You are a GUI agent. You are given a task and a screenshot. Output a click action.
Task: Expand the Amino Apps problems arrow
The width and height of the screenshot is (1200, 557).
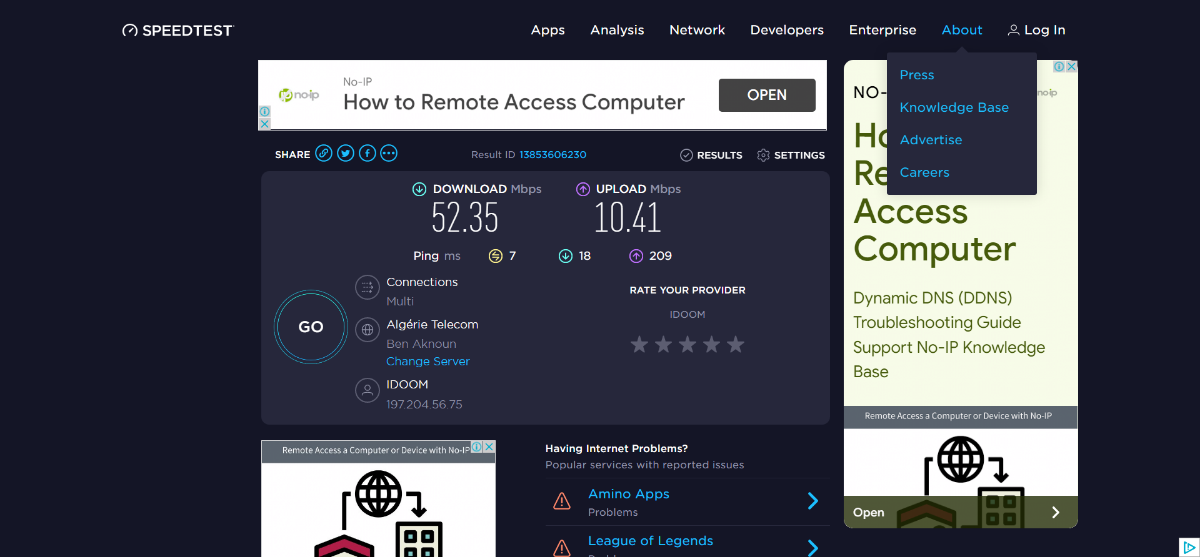pos(813,501)
